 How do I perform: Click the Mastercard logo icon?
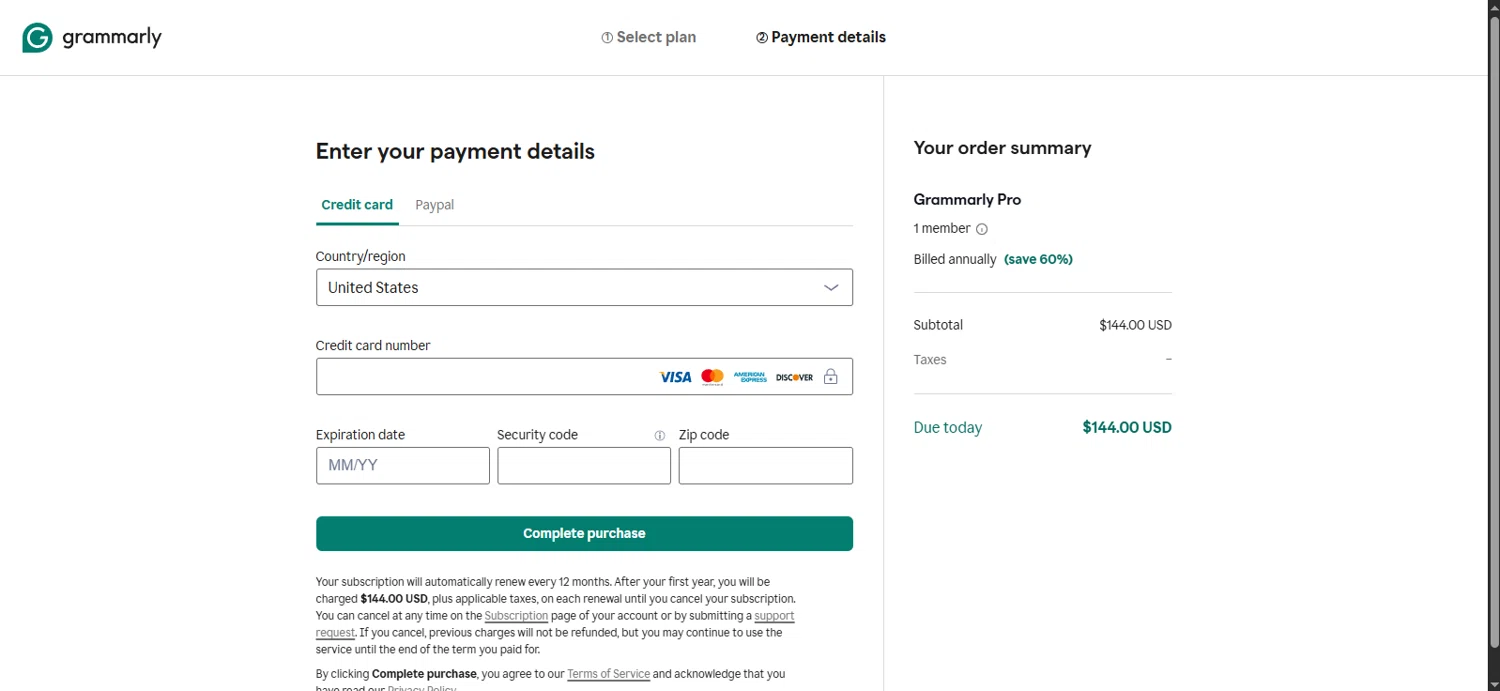point(712,377)
